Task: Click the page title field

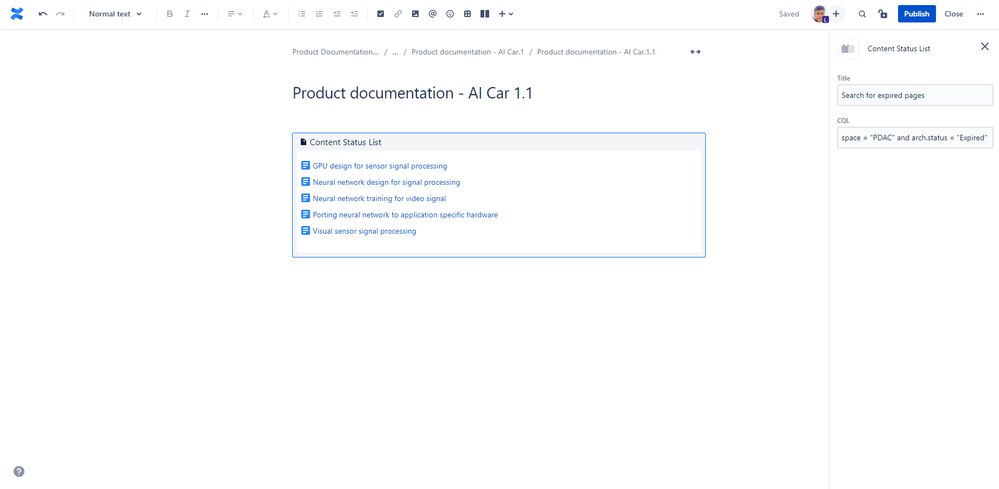Action: click(412, 93)
